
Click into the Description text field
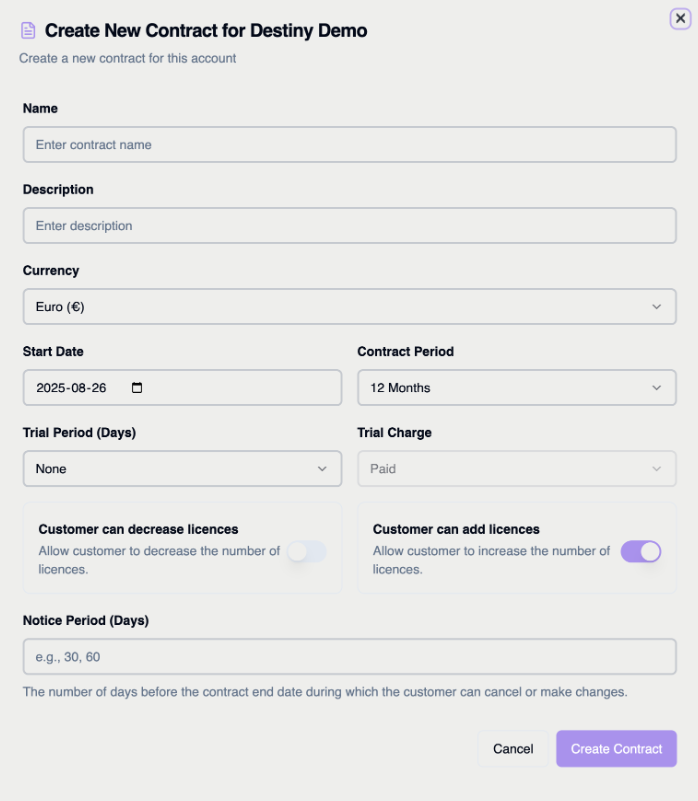(x=350, y=225)
